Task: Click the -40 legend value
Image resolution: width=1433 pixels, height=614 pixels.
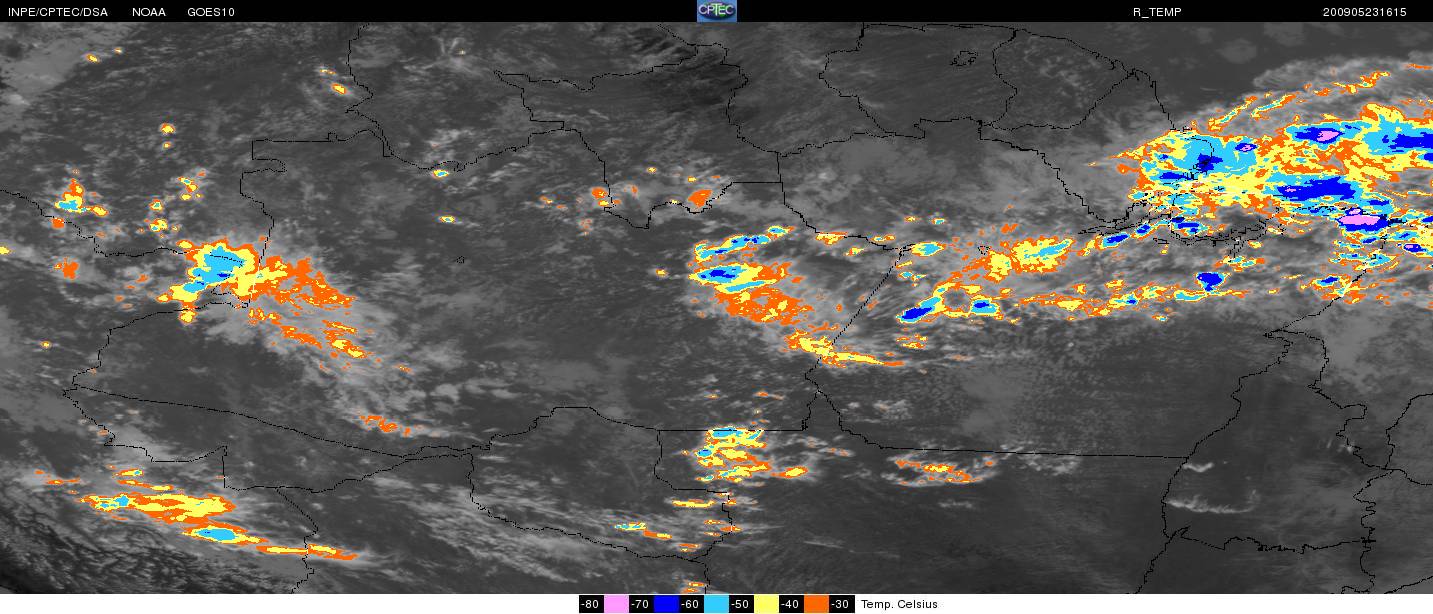Action: tap(791, 604)
